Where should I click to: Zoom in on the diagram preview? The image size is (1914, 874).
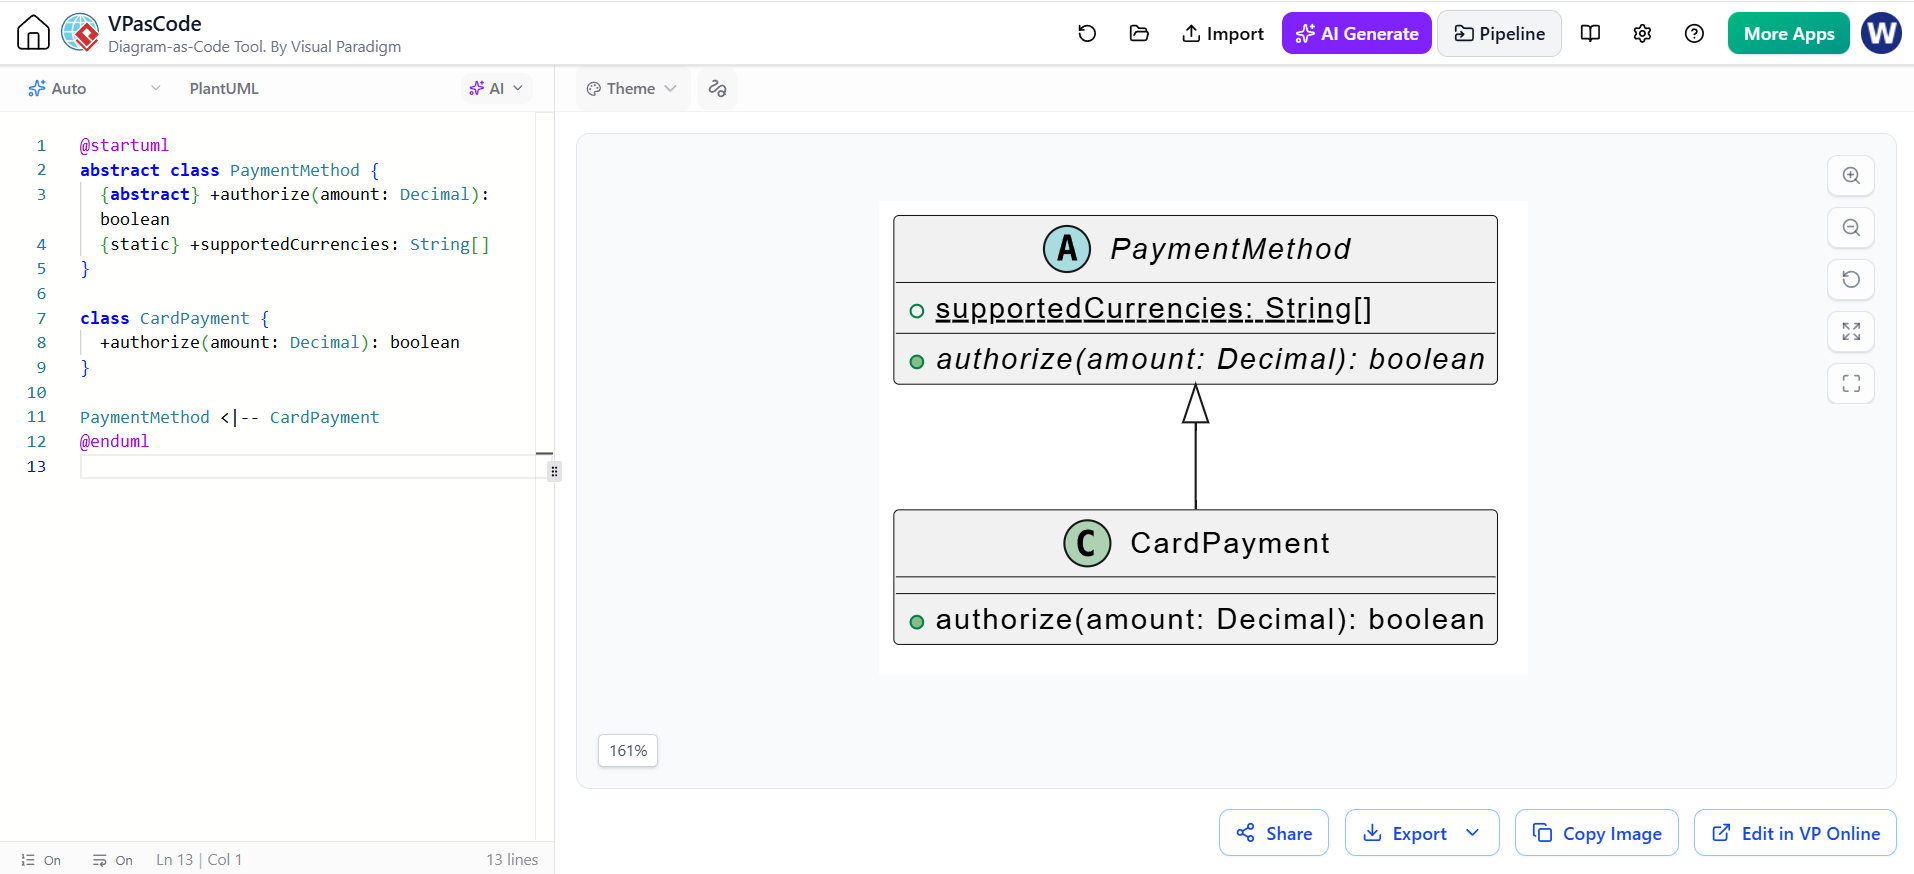[1851, 175]
